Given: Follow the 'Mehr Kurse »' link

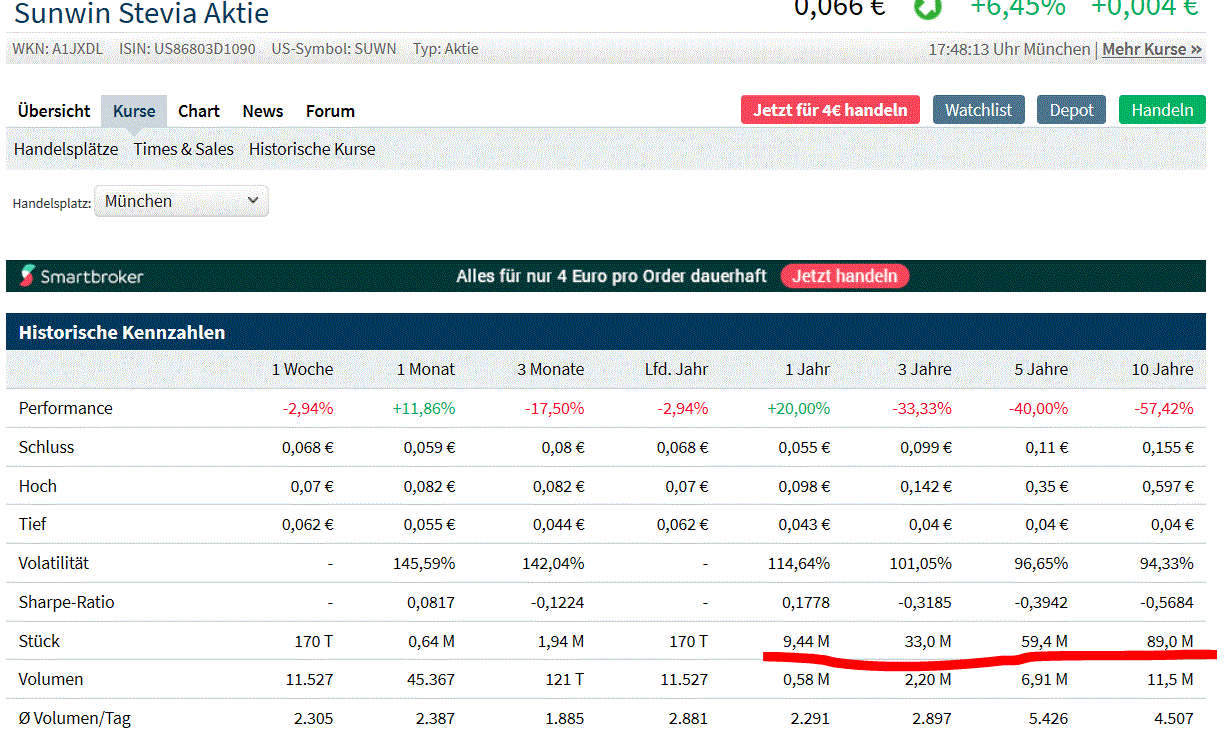Looking at the screenshot, I should (1152, 49).
